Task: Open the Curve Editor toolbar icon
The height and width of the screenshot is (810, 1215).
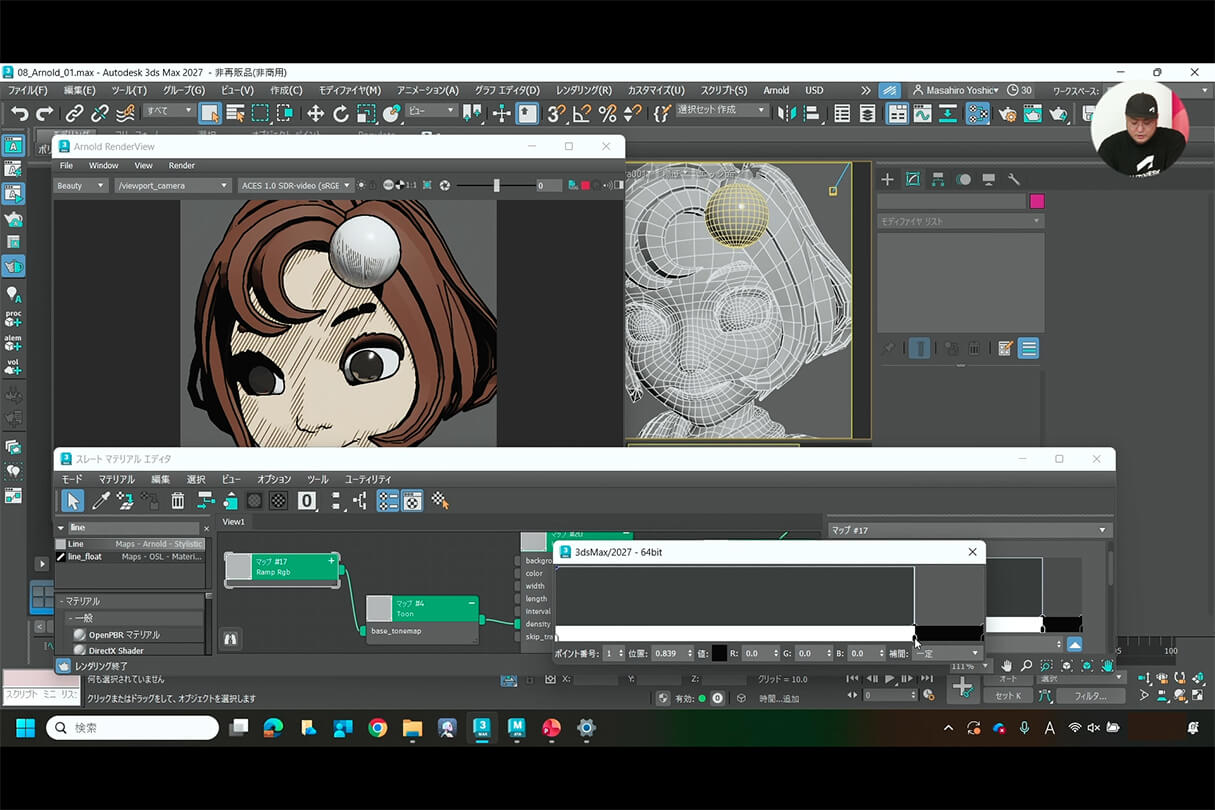Action: pos(922,113)
